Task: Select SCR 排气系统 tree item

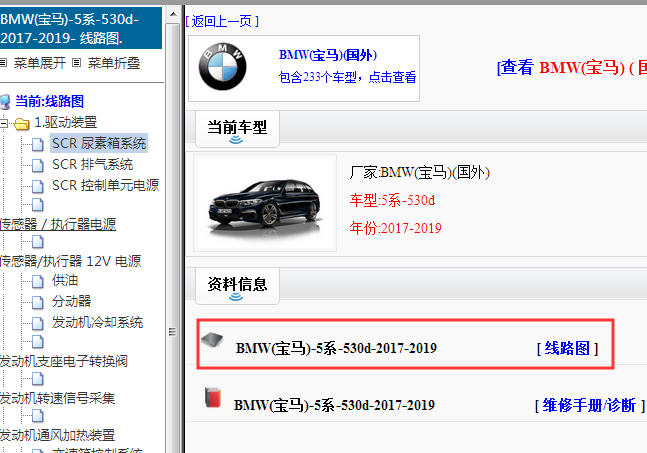Action: pos(92,164)
